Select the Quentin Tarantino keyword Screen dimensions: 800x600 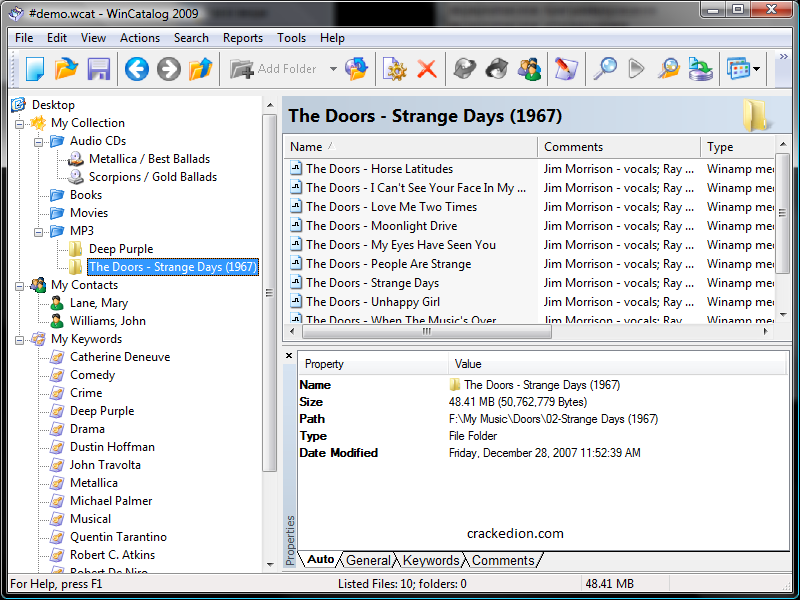118,537
